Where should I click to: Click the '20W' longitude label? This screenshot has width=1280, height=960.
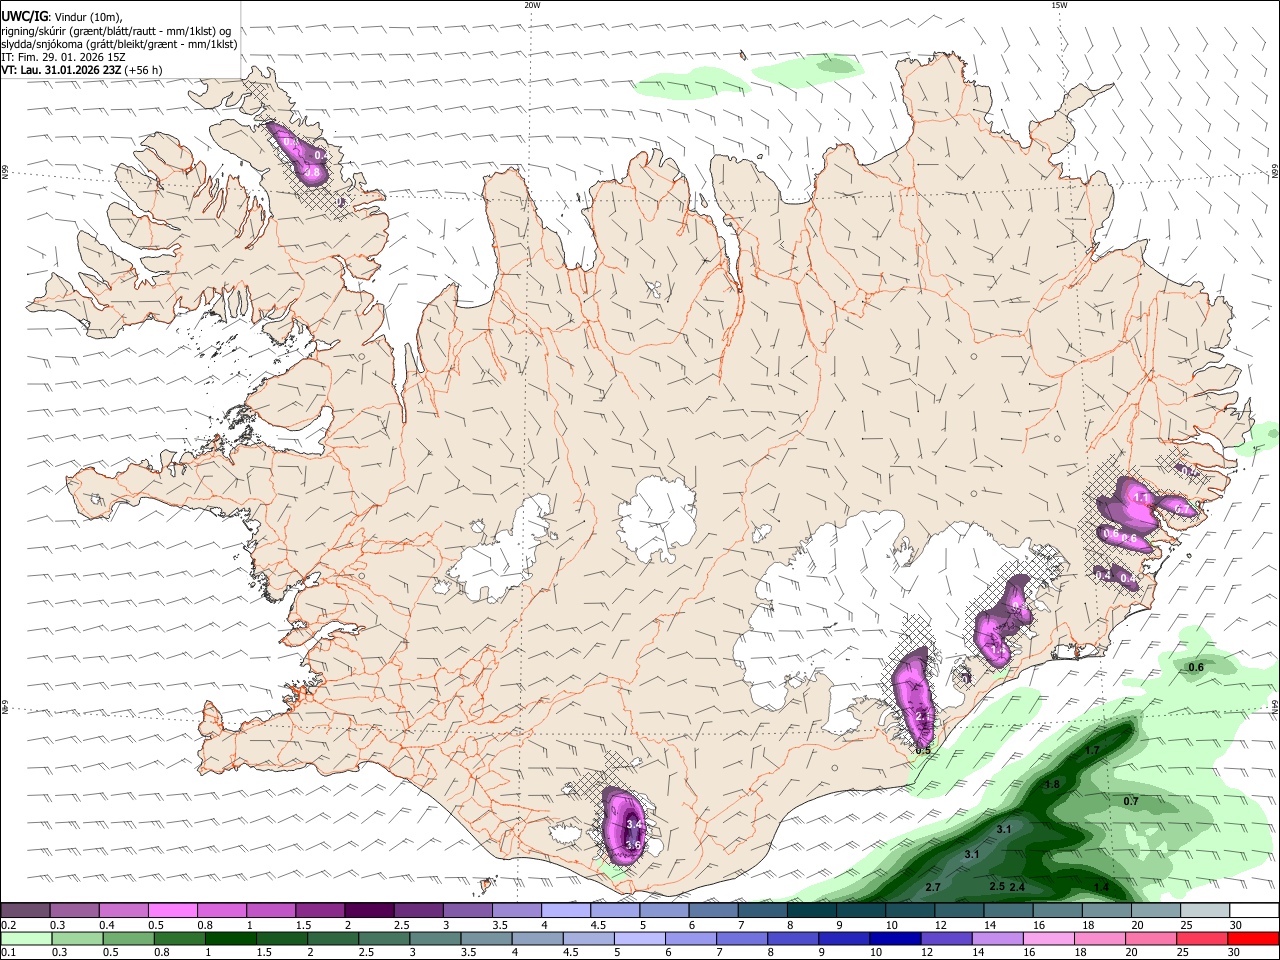[x=532, y=5]
